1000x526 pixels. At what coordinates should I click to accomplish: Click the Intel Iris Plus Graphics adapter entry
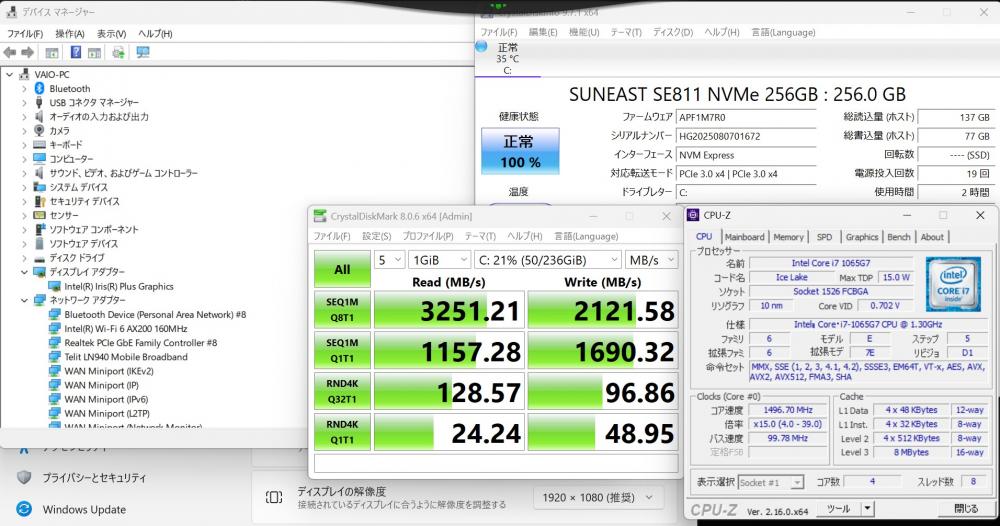click(x=118, y=286)
